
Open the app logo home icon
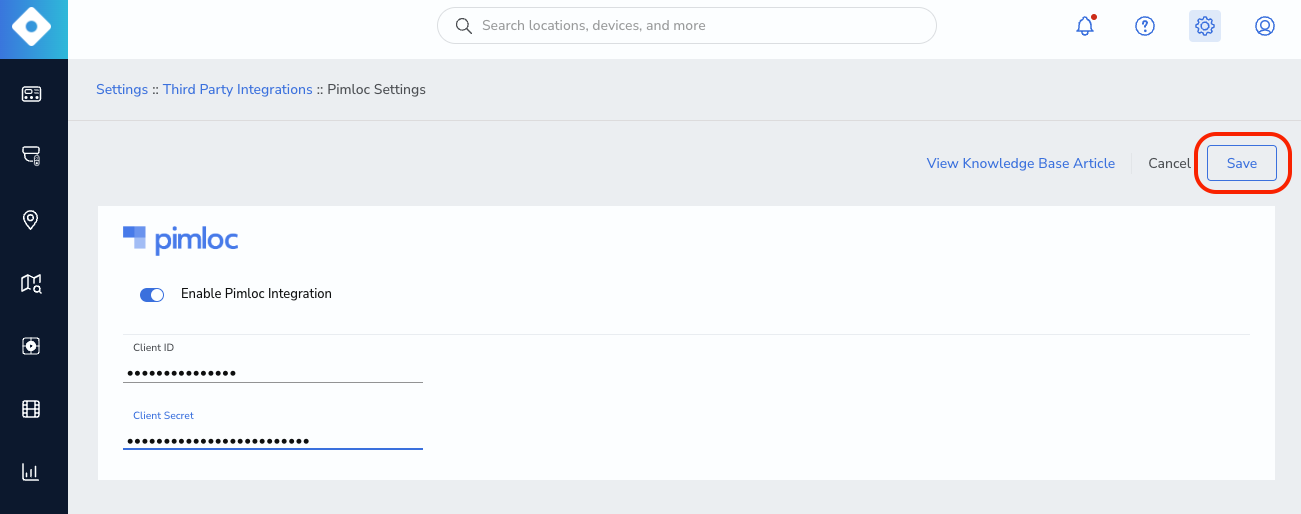33,27
